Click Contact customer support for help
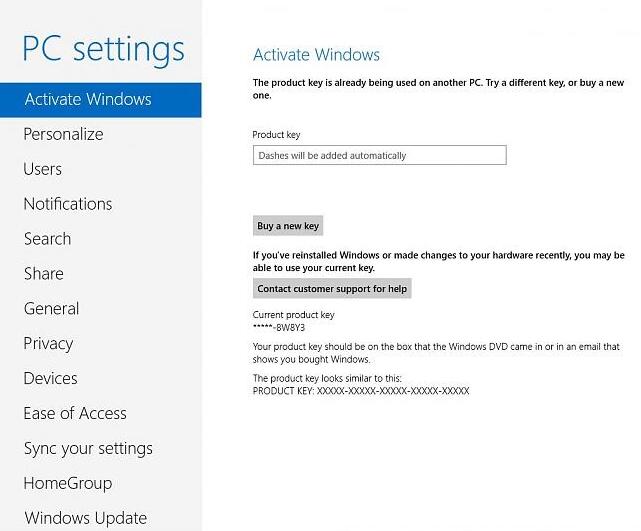This screenshot has width=641, height=531. coord(332,289)
